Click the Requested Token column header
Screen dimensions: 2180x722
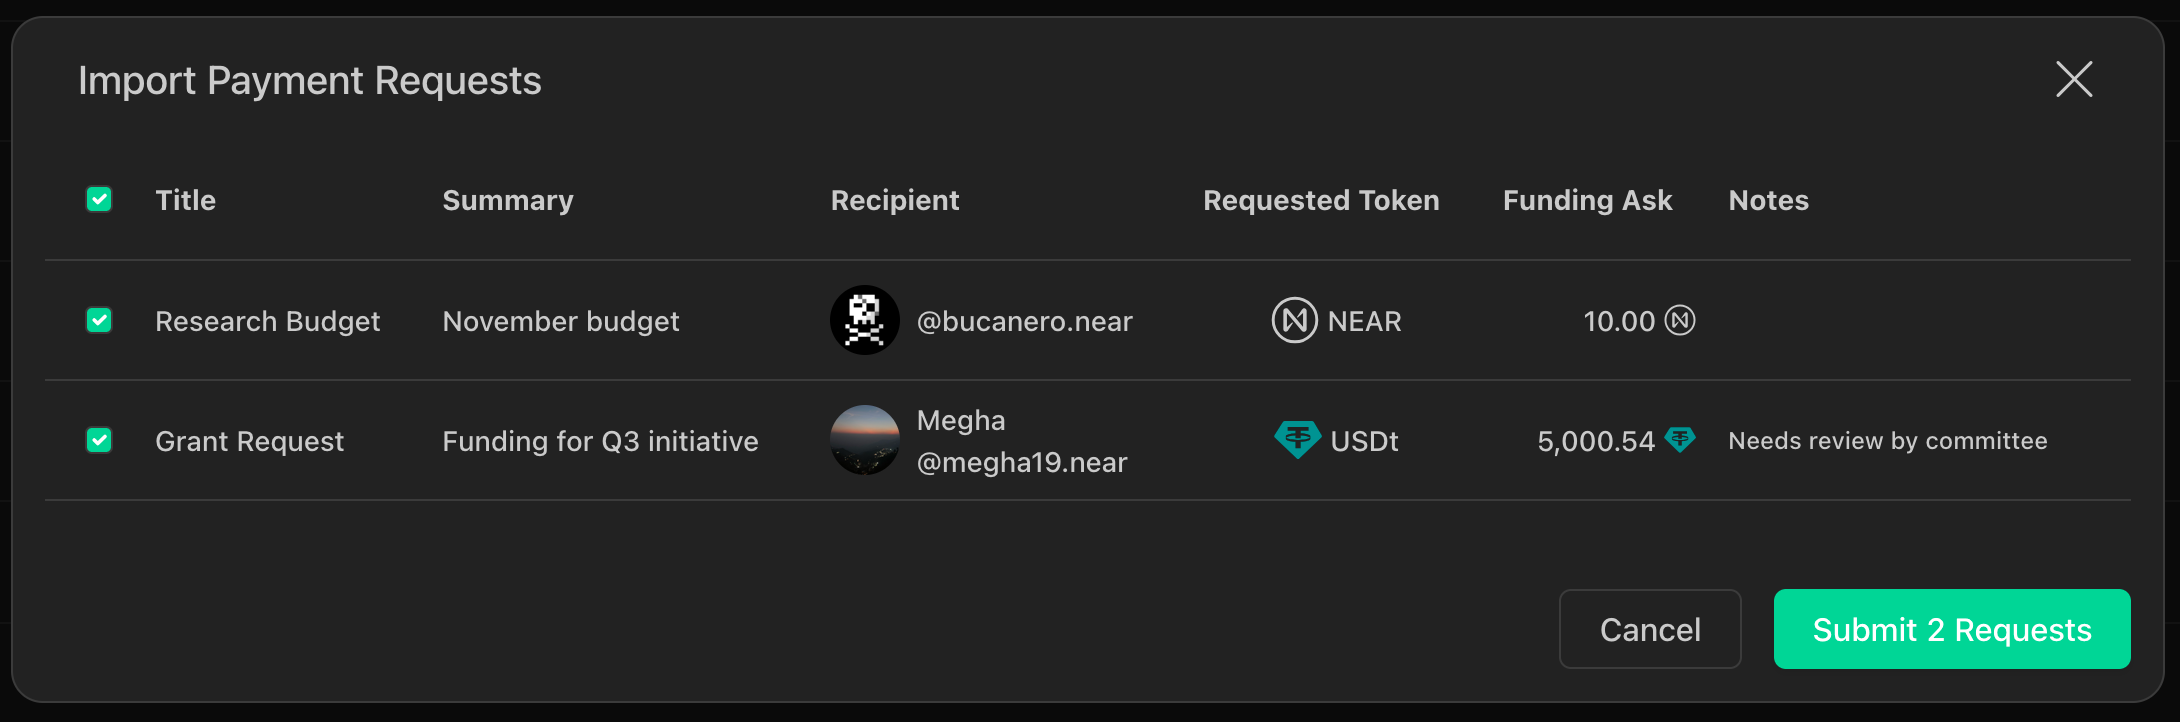click(1321, 200)
